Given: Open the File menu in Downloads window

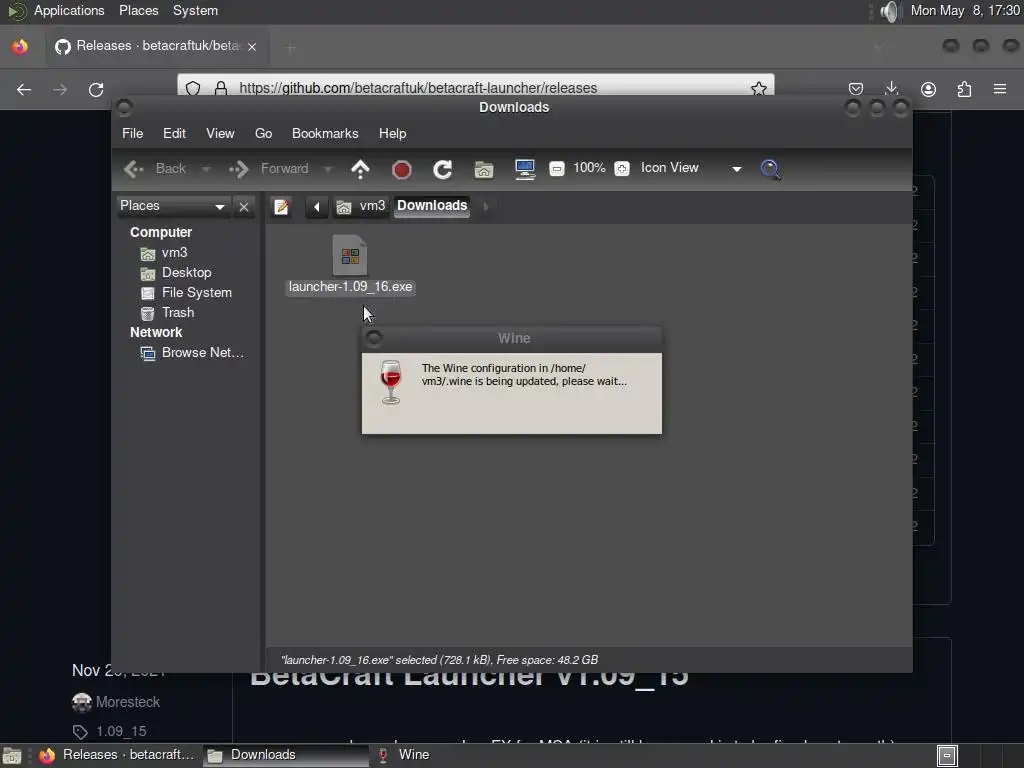Looking at the screenshot, I should [x=132, y=133].
